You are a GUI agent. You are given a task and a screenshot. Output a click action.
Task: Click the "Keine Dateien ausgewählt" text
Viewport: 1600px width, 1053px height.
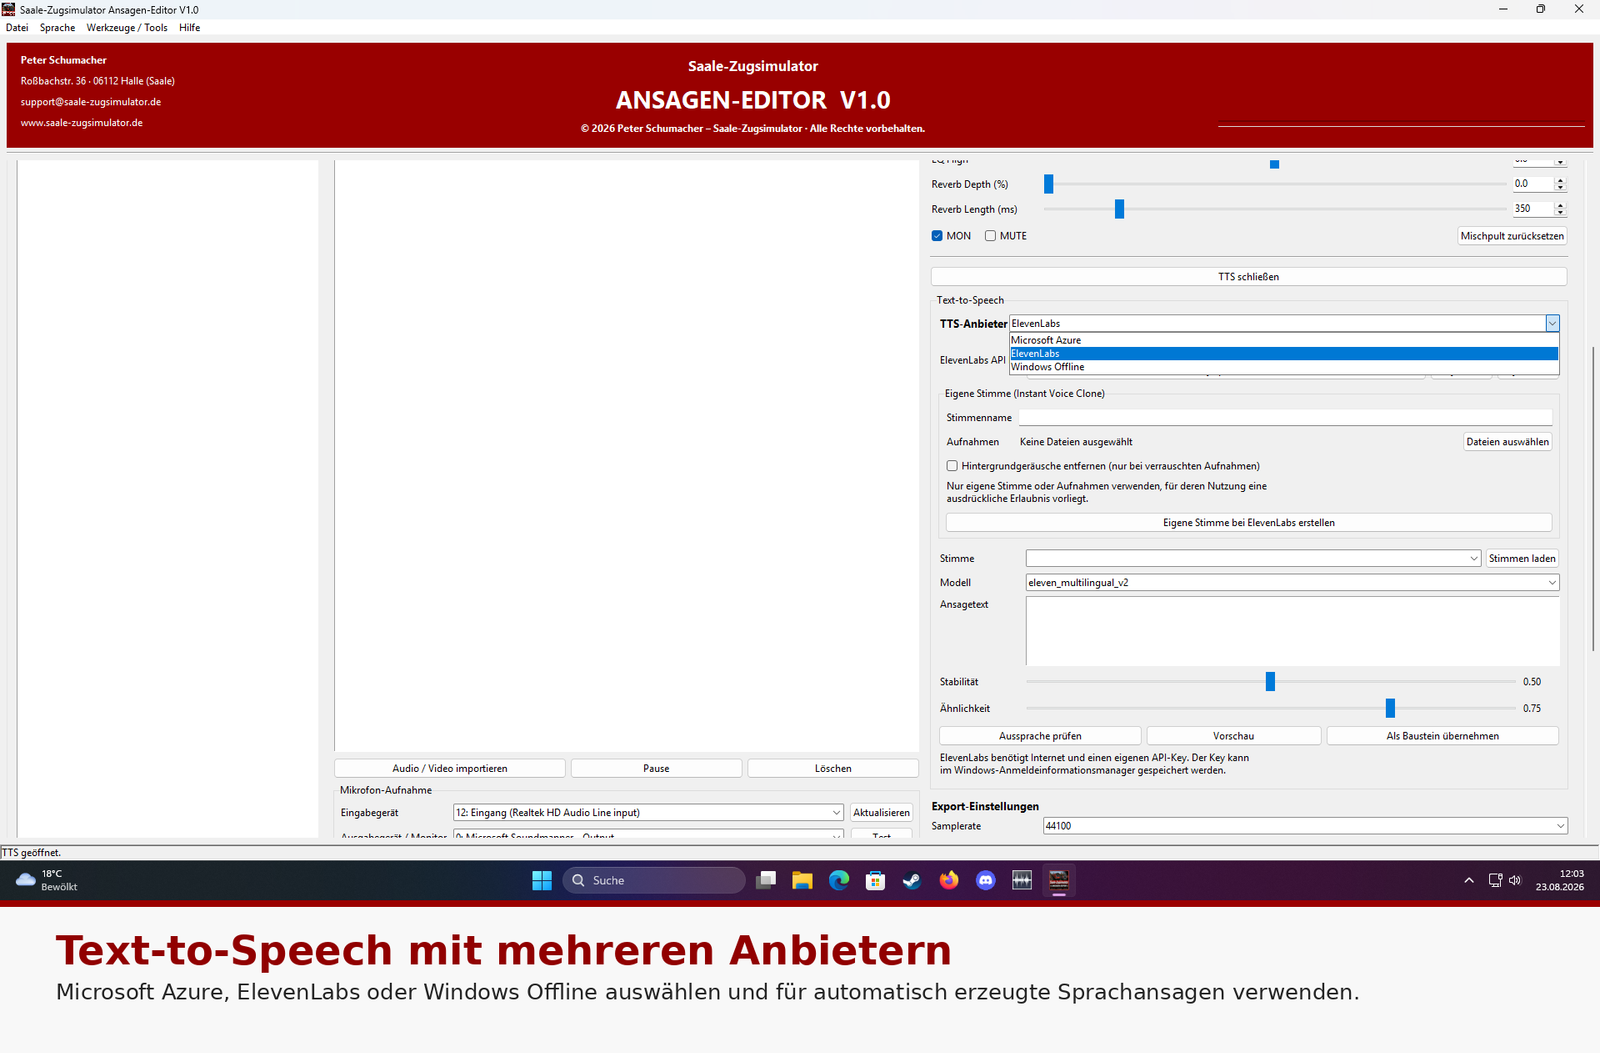pyautogui.click(x=1076, y=442)
